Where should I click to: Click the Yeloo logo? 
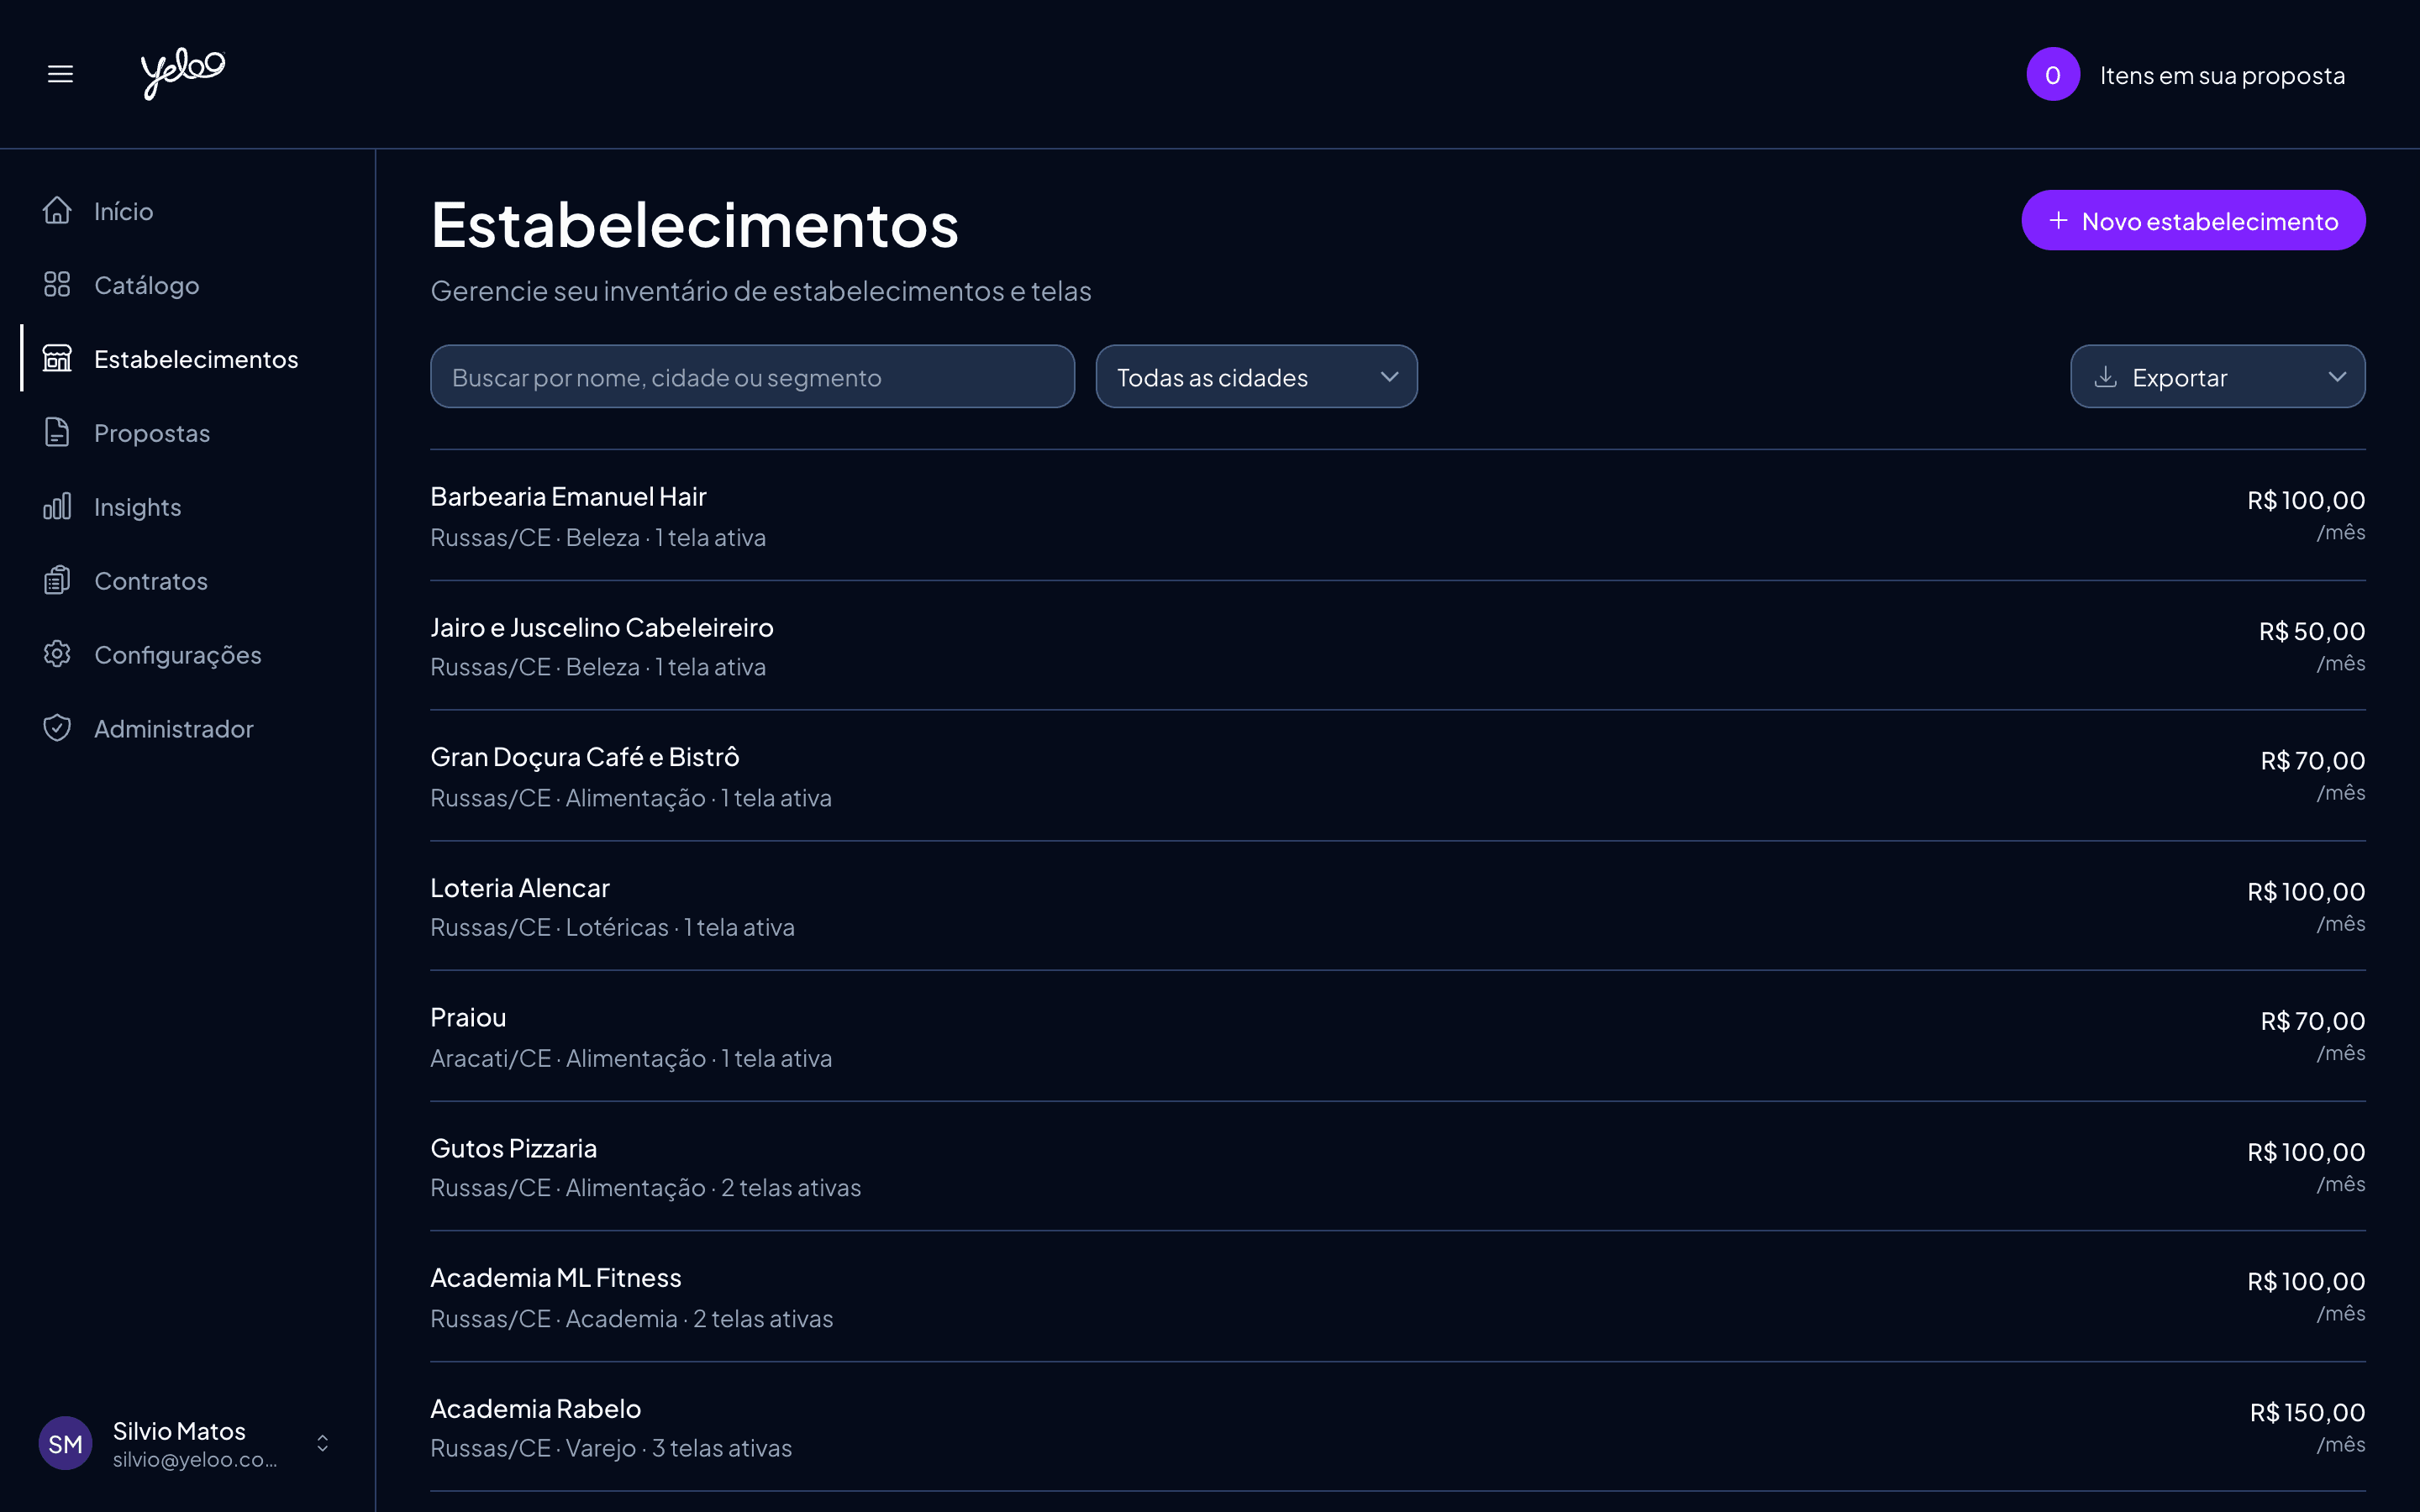coord(183,73)
